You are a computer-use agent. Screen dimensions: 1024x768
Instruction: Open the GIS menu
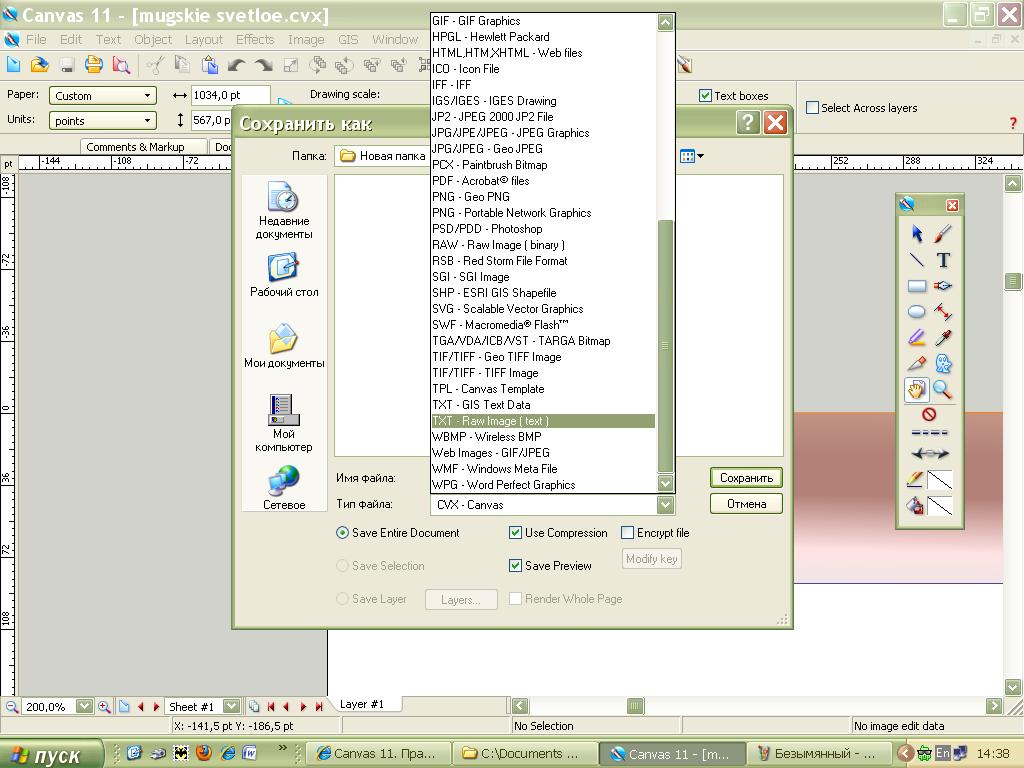(x=348, y=39)
